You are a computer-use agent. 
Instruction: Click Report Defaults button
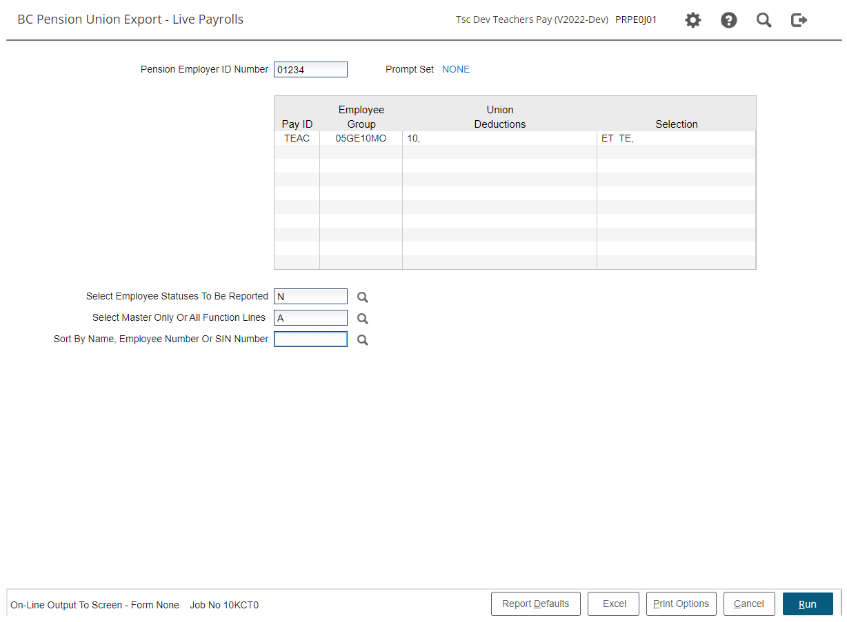pyautogui.click(x=535, y=604)
